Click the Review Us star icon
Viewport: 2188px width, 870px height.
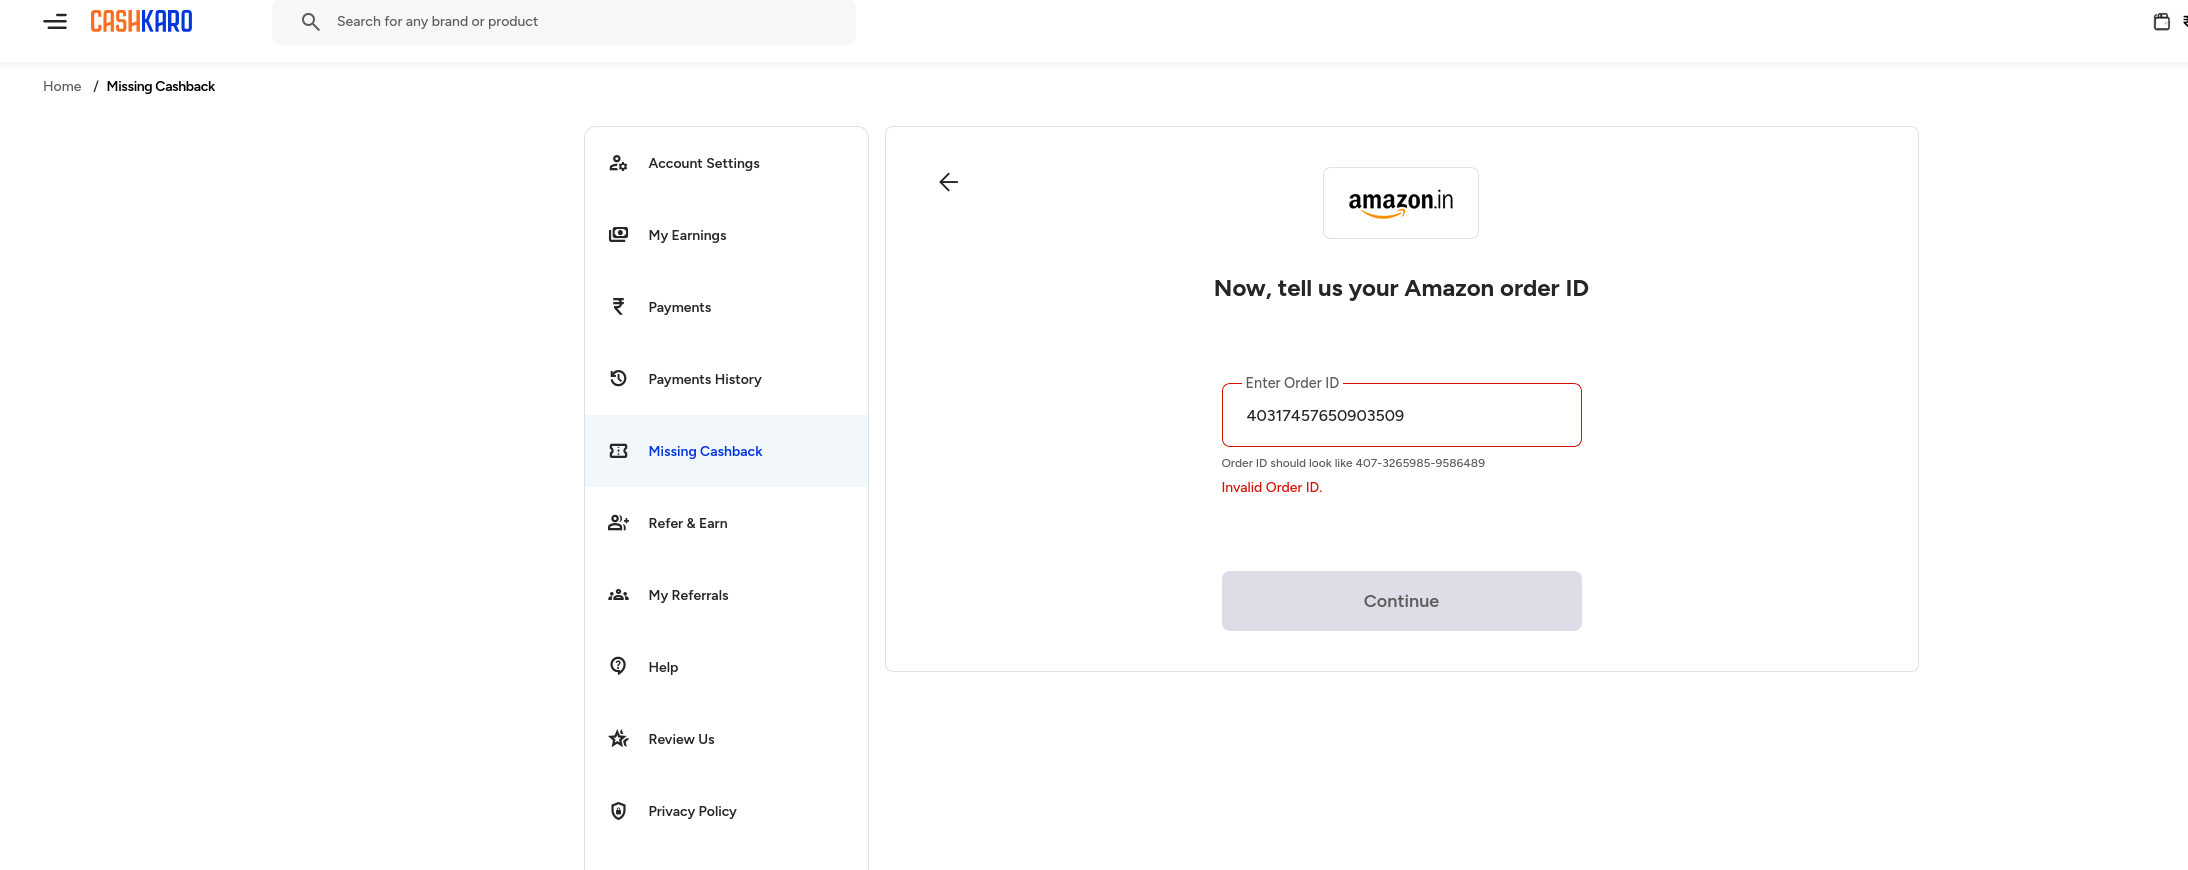pyautogui.click(x=618, y=739)
